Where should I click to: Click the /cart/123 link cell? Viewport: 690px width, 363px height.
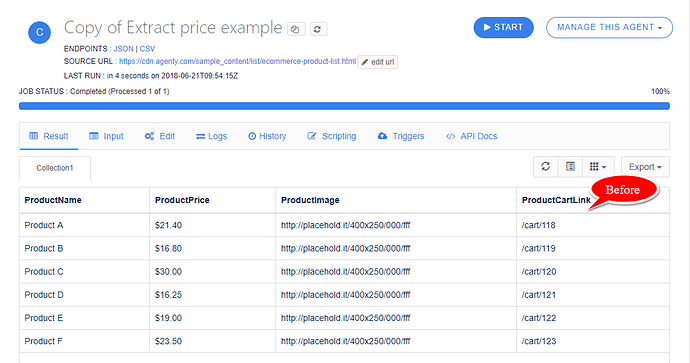pos(593,341)
